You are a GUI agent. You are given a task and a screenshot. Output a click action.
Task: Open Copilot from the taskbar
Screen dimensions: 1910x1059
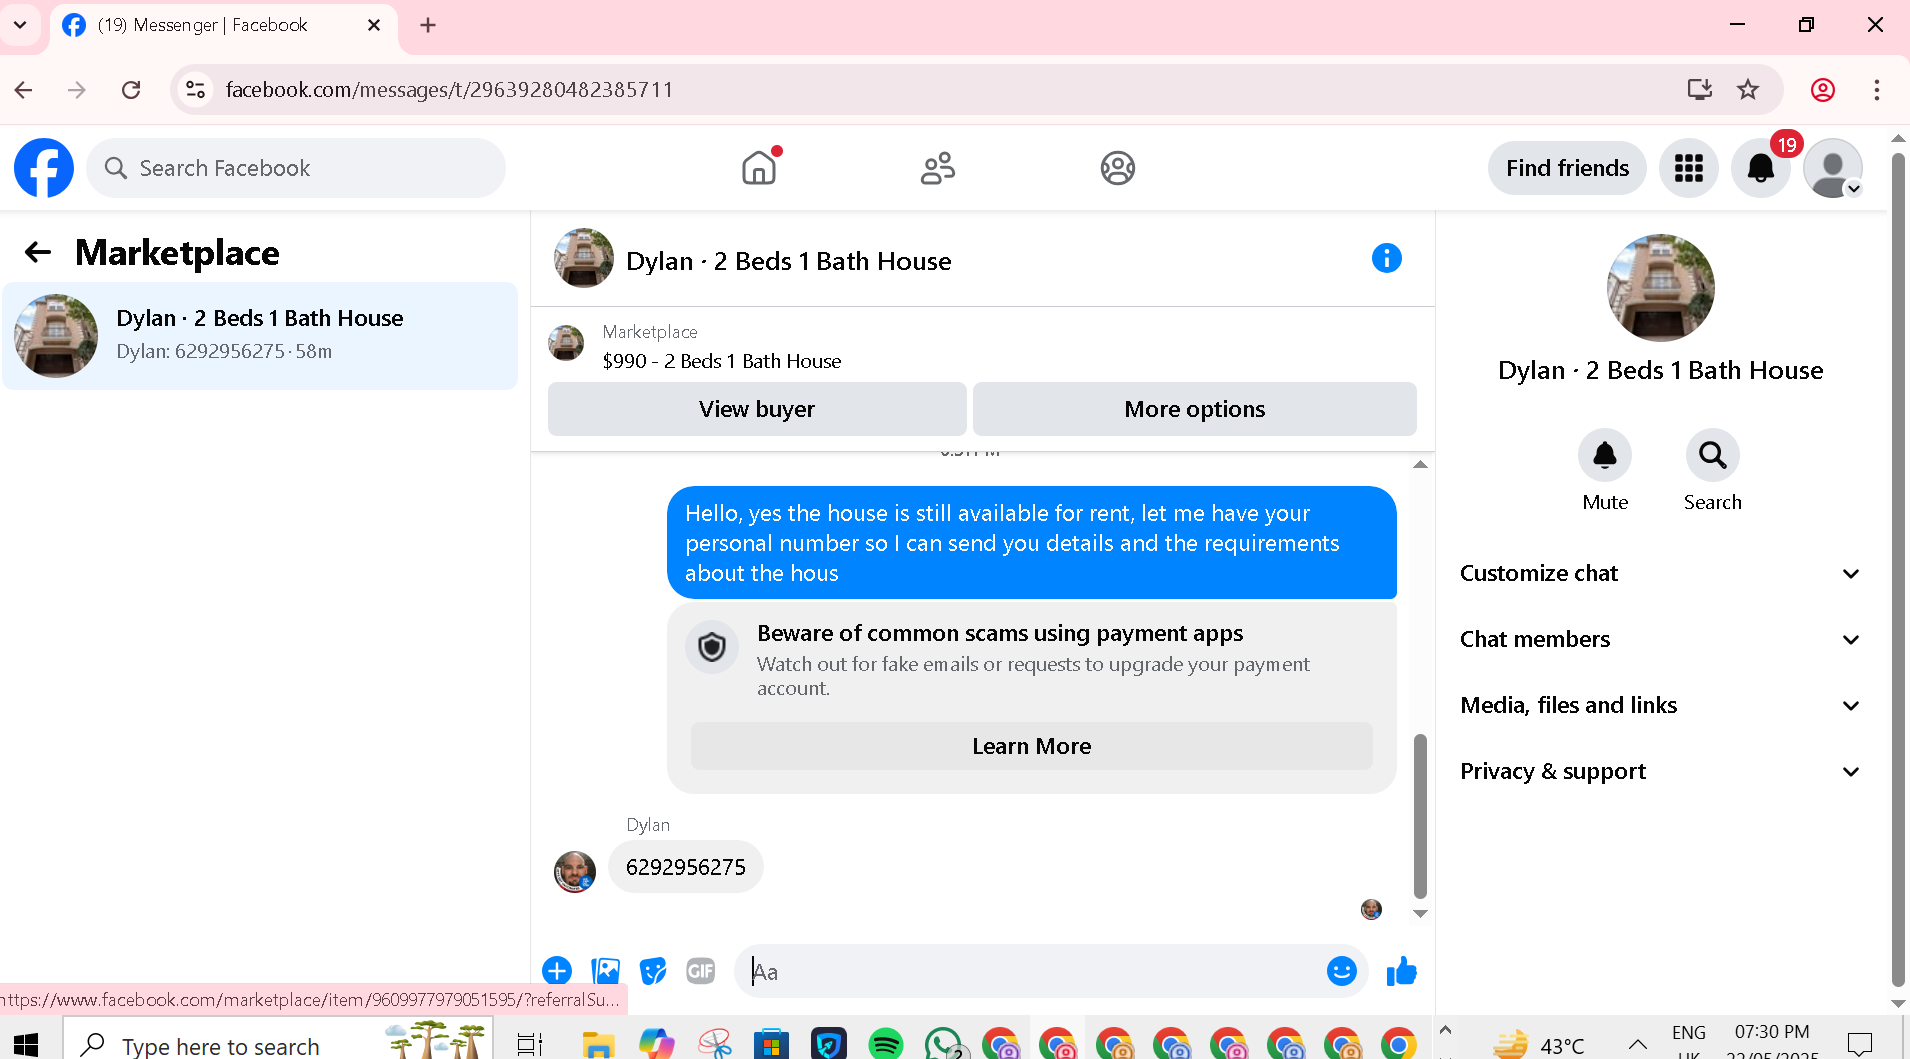657,1045
